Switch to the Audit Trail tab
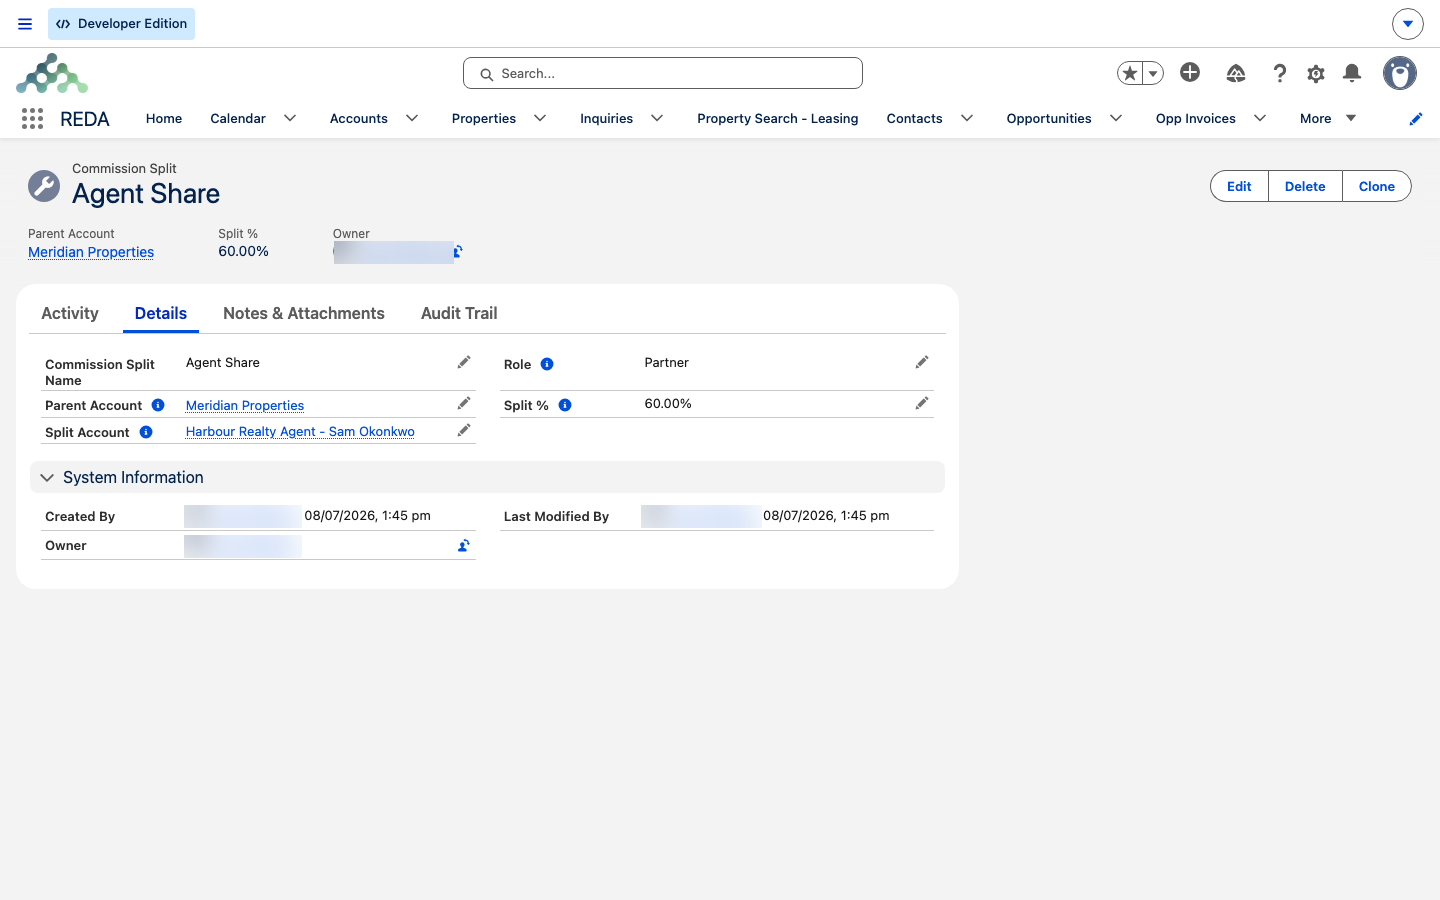Image resolution: width=1440 pixels, height=900 pixels. pyautogui.click(x=459, y=313)
